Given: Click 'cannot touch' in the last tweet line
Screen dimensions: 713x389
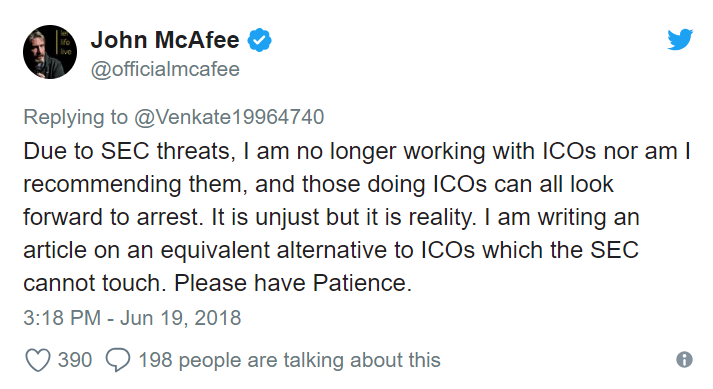Looking at the screenshot, I should [92, 283].
